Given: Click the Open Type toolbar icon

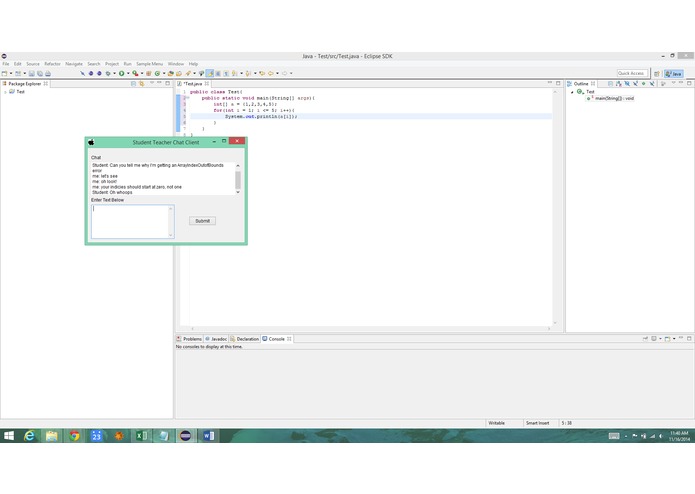Looking at the screenshot, I should tap(170, 74).
